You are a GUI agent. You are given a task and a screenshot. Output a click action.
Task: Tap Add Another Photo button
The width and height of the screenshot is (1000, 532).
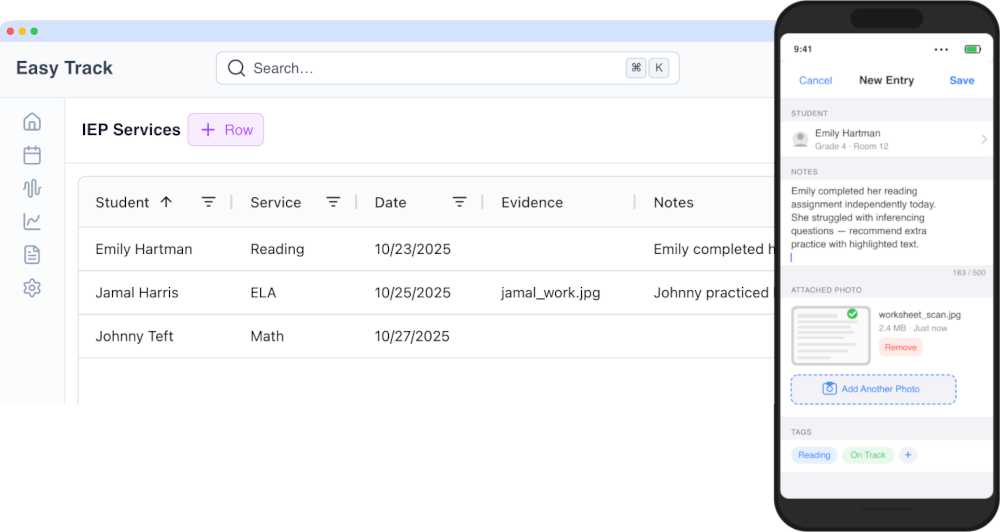pos(873,389)
